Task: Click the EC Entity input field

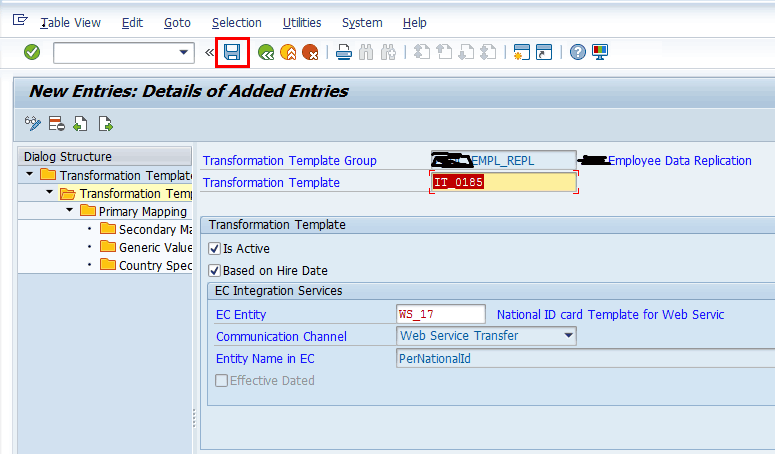Action: pos(440,314)
